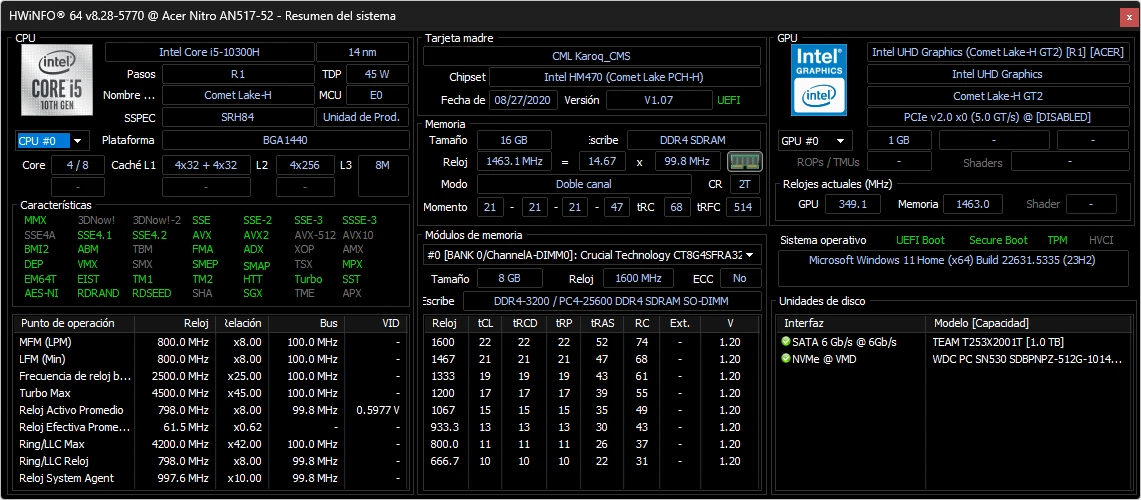Click the tRFC 514 value
This screenshot has height=500, width=1141.
(743, 207)
